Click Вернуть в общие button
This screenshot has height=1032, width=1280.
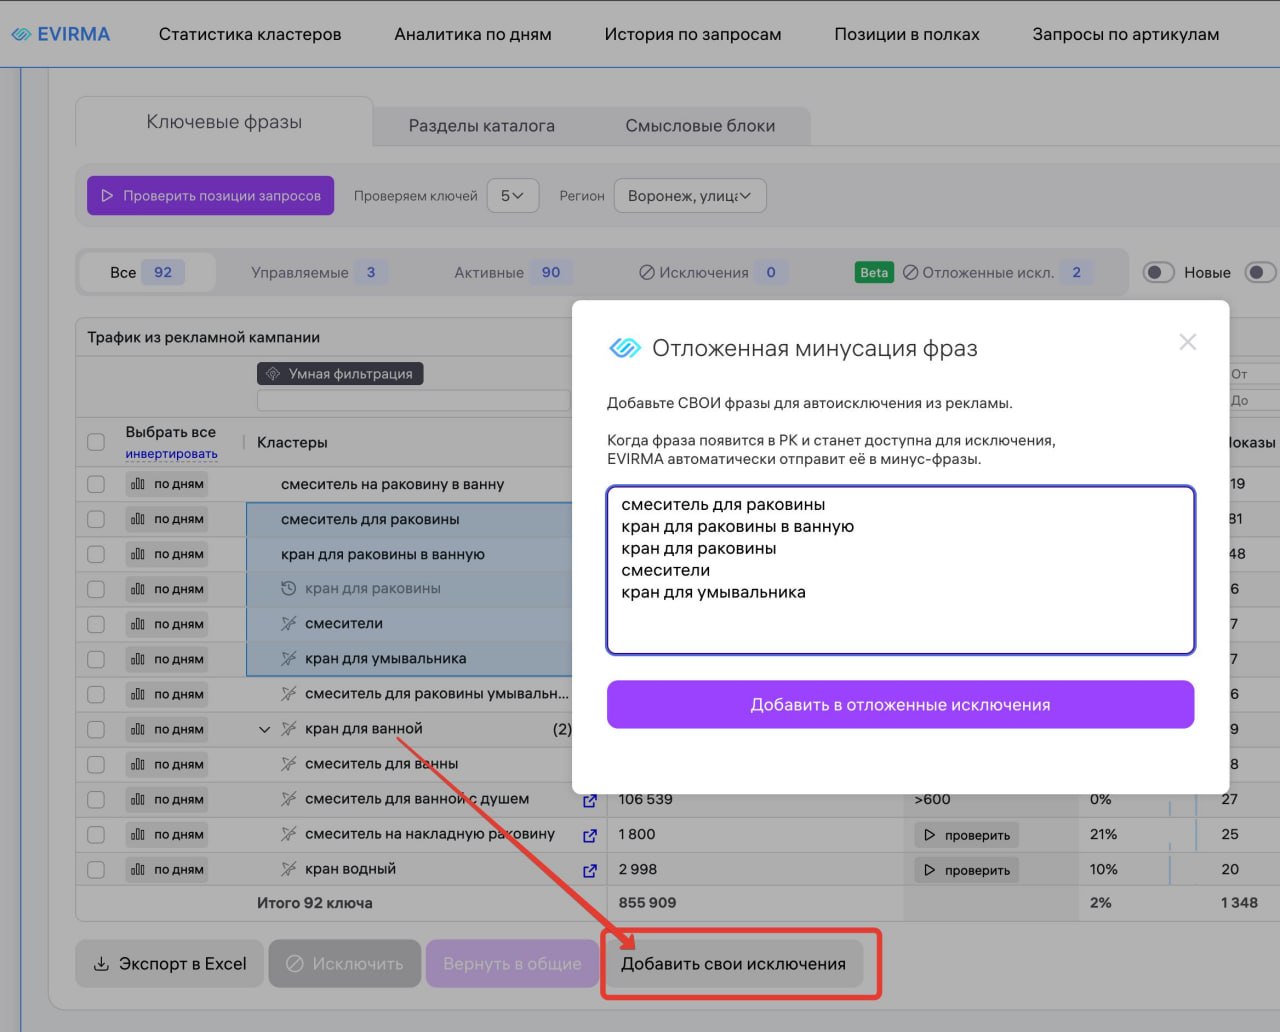coord(512,964)
